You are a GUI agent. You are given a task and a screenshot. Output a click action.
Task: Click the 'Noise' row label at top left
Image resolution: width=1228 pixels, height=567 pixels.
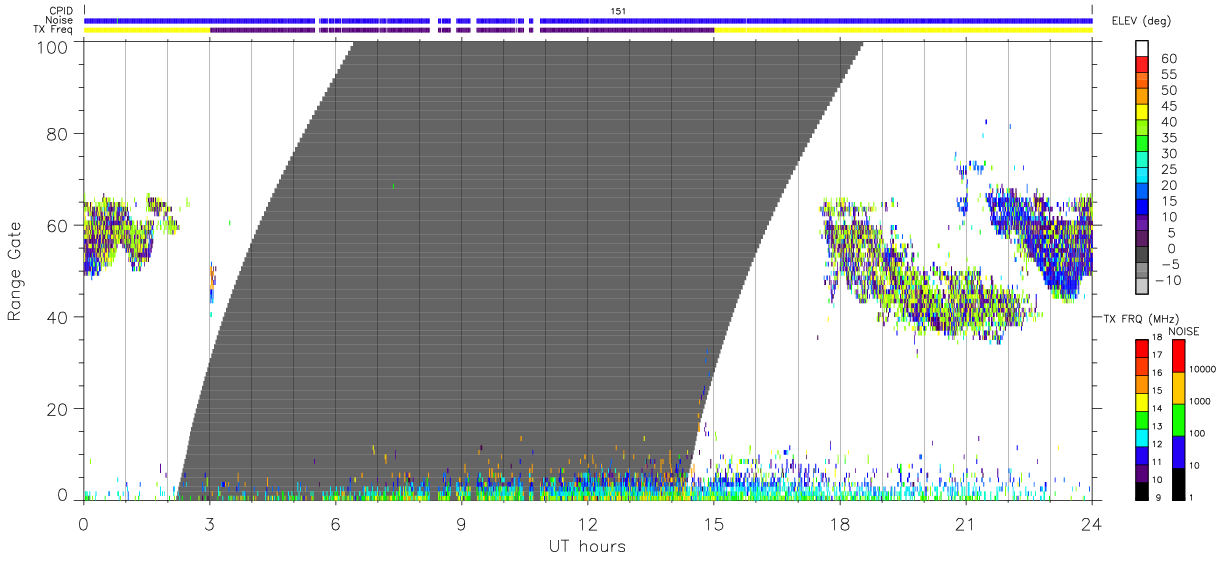(x=61, y=20)
